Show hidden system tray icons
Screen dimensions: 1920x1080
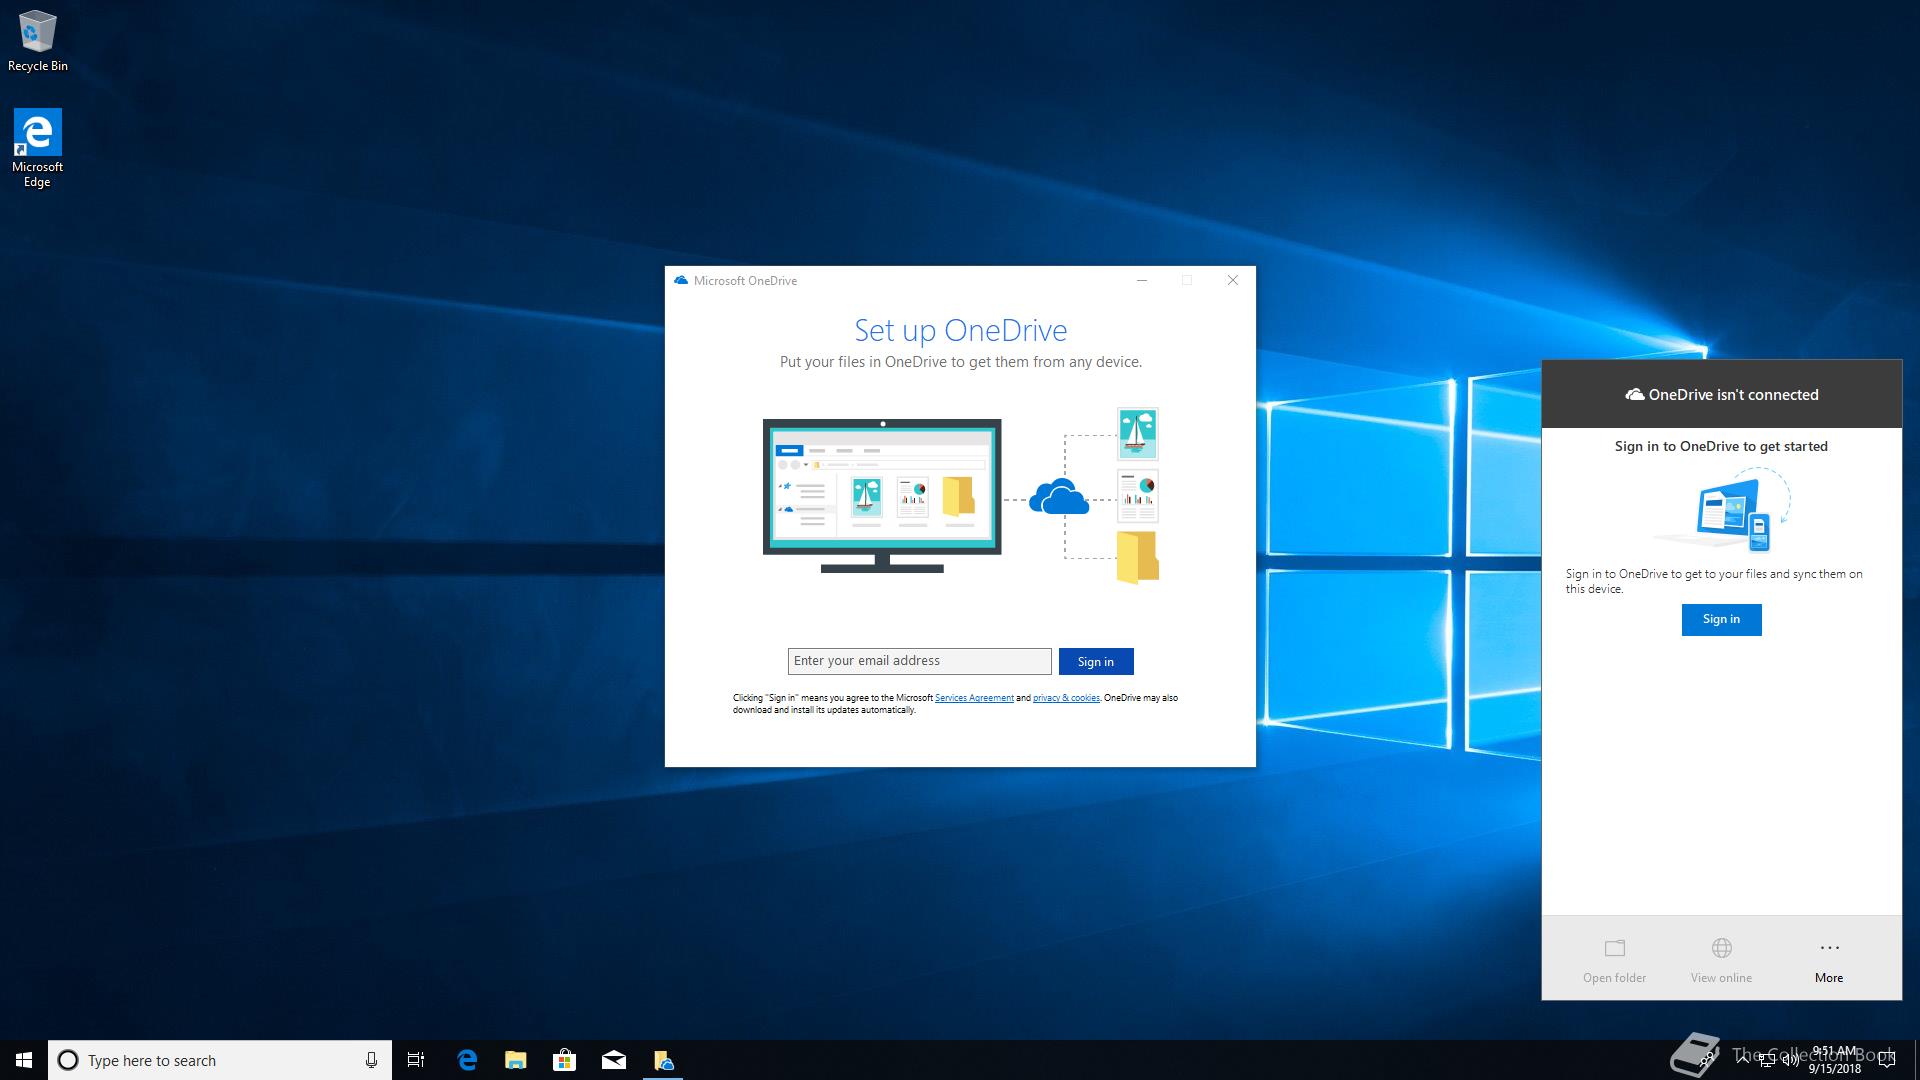pyautogui.click(x=1743, y=1060)
